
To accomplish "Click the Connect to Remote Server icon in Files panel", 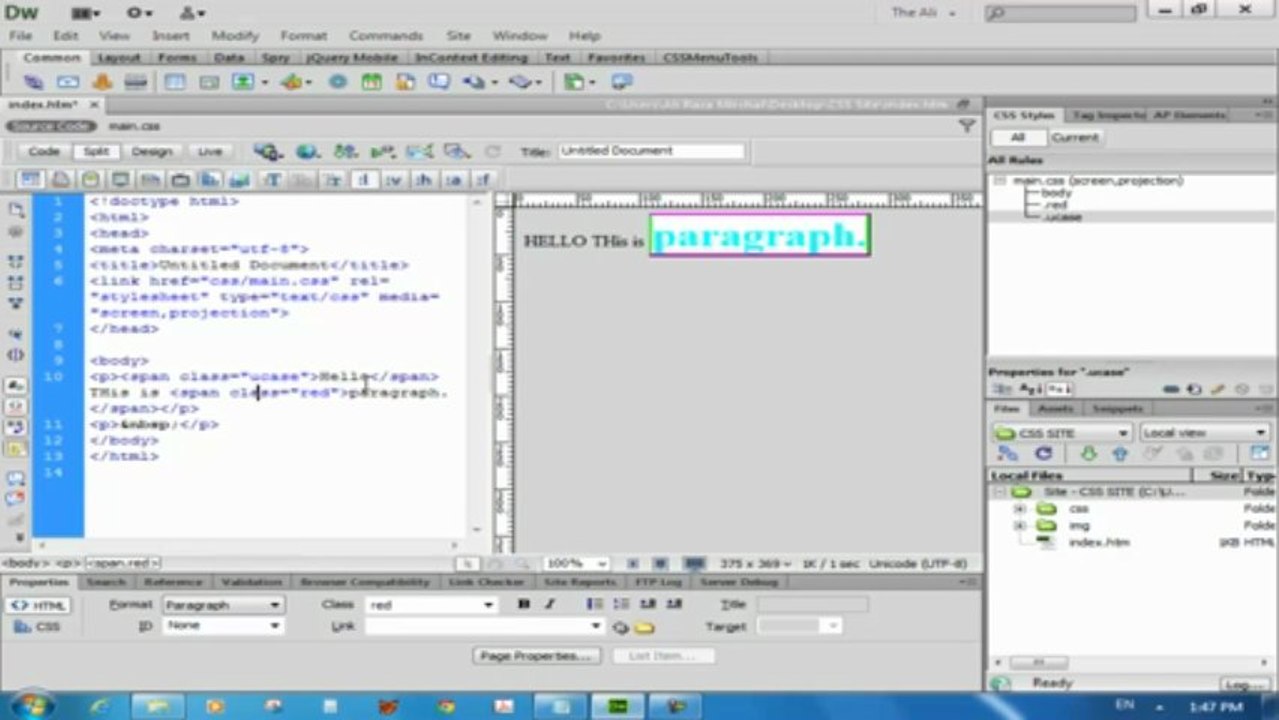I will (x=1008, y=454).
